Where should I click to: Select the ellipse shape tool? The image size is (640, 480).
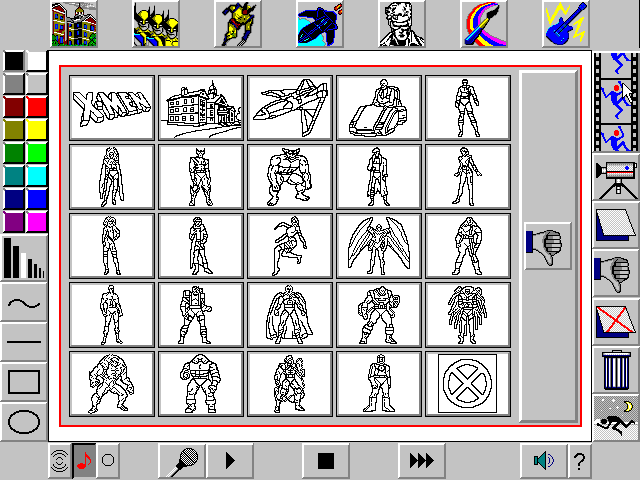pos(24,422)
